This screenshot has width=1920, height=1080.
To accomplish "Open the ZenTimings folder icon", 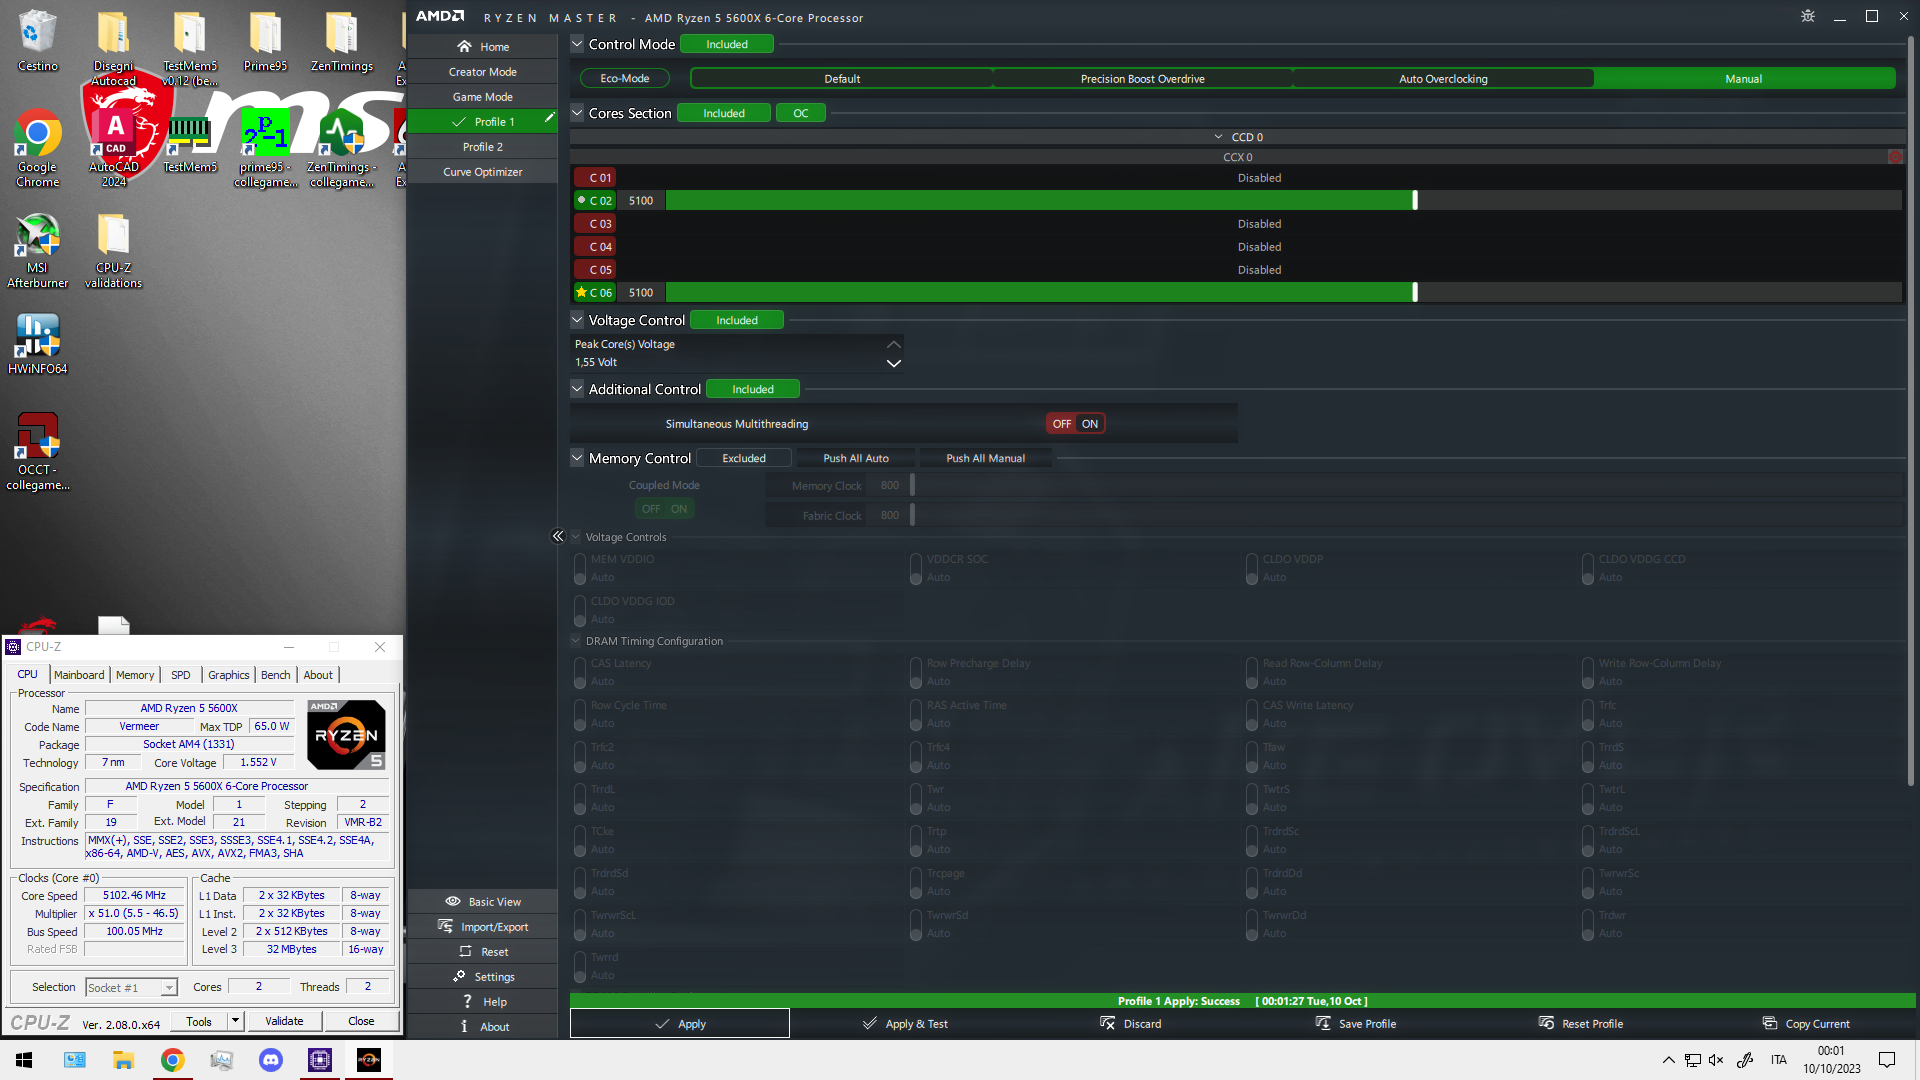I will pyautogui.click(x=342, y=42).
